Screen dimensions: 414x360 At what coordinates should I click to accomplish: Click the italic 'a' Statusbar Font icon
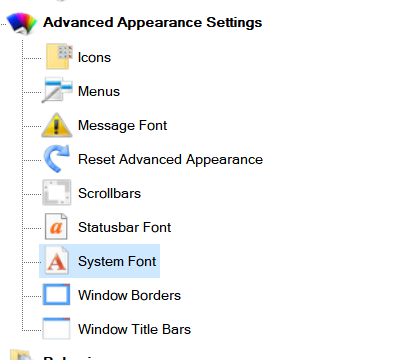pyautogui.click(x=56, y=227)
